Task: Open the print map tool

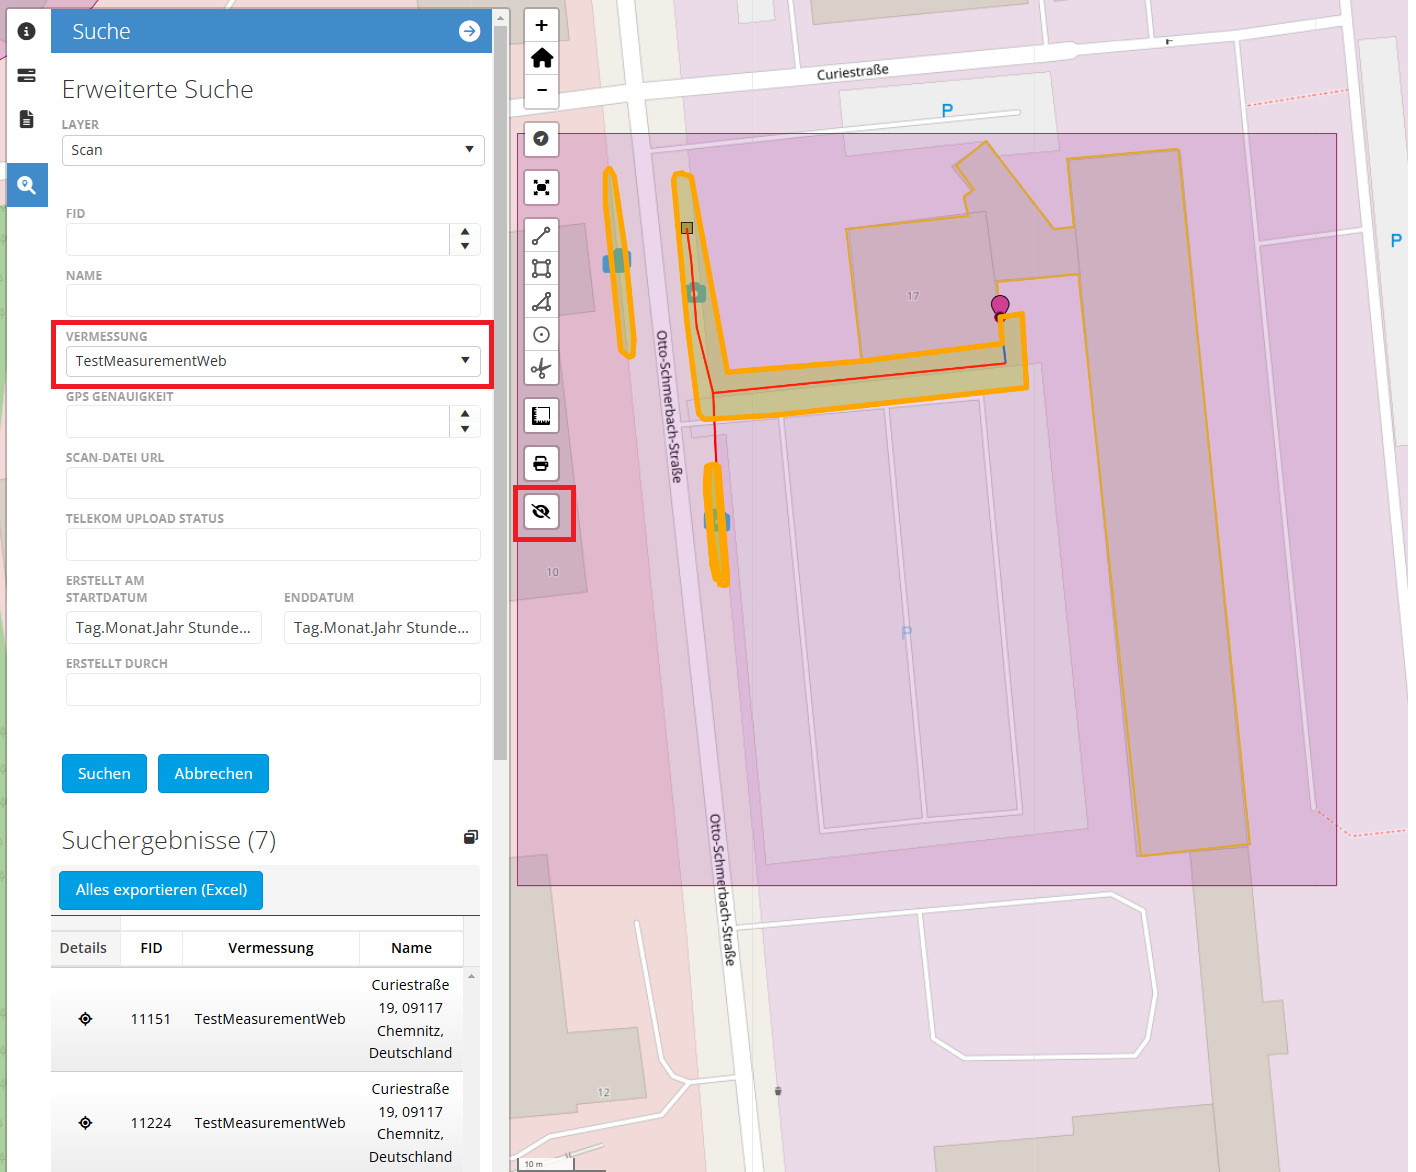Action: (541, 463)
